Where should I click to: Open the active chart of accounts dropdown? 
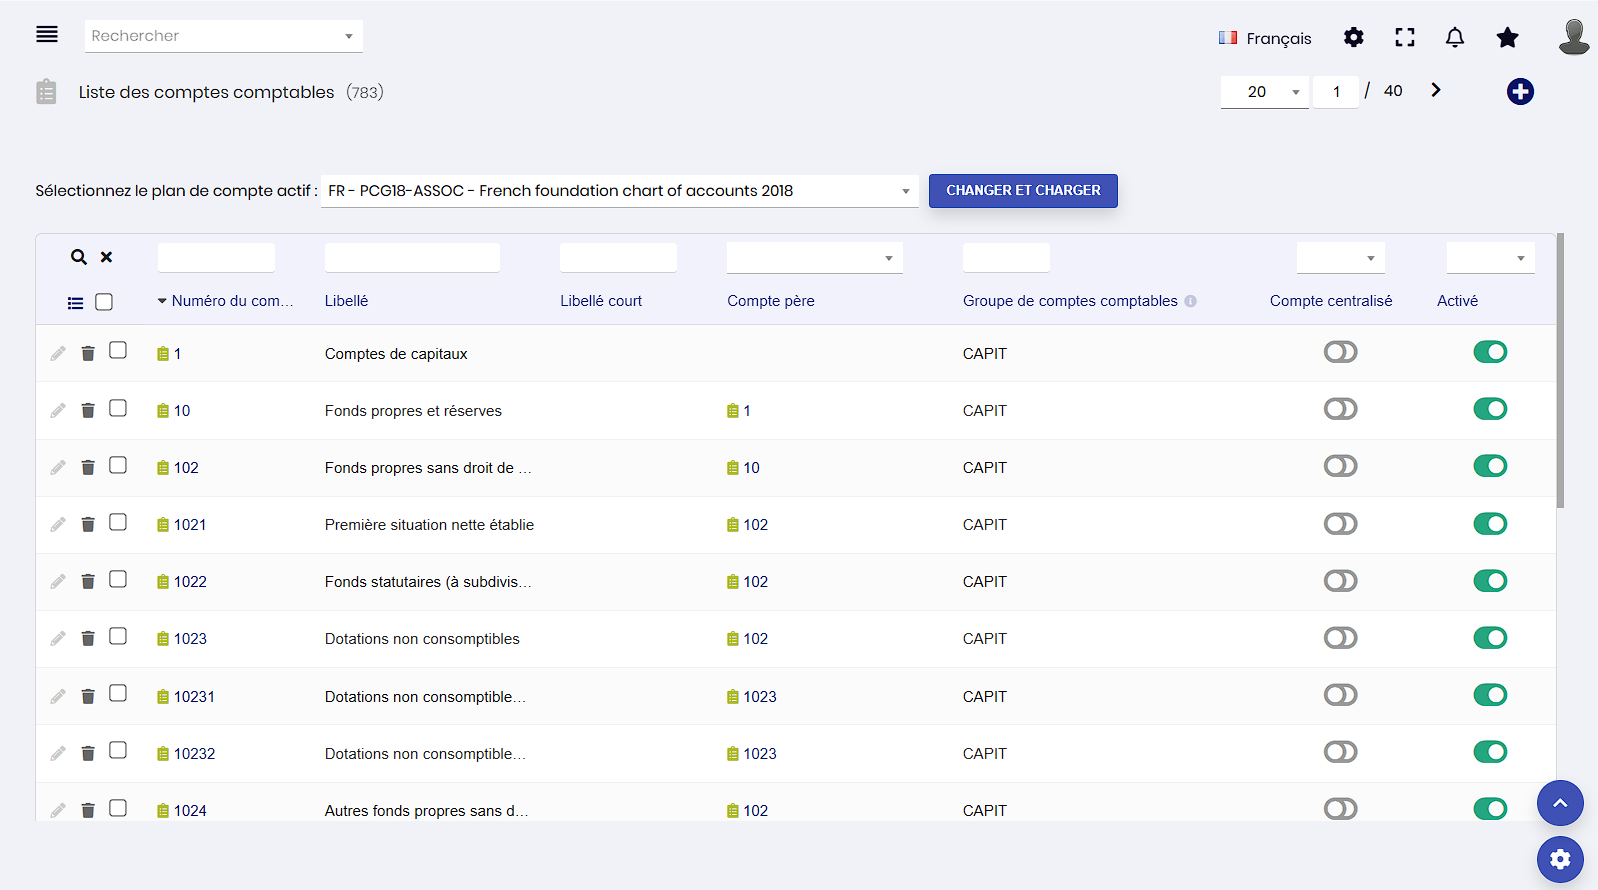619,191
